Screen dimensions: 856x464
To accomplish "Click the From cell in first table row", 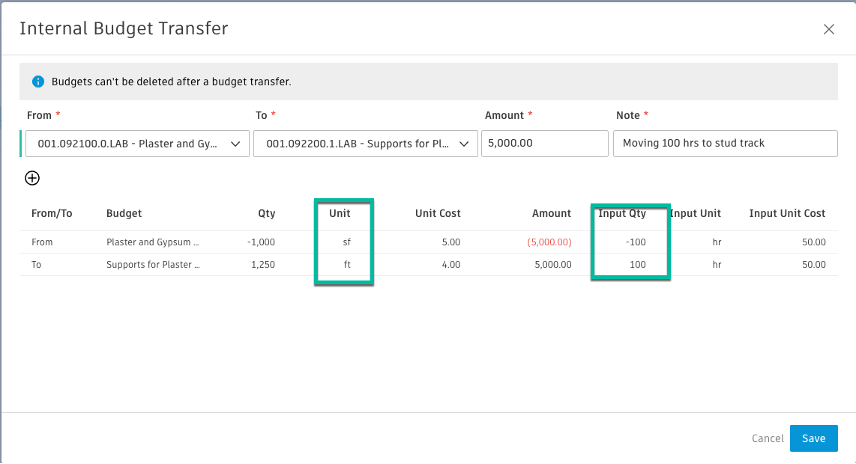I will 42,242.
